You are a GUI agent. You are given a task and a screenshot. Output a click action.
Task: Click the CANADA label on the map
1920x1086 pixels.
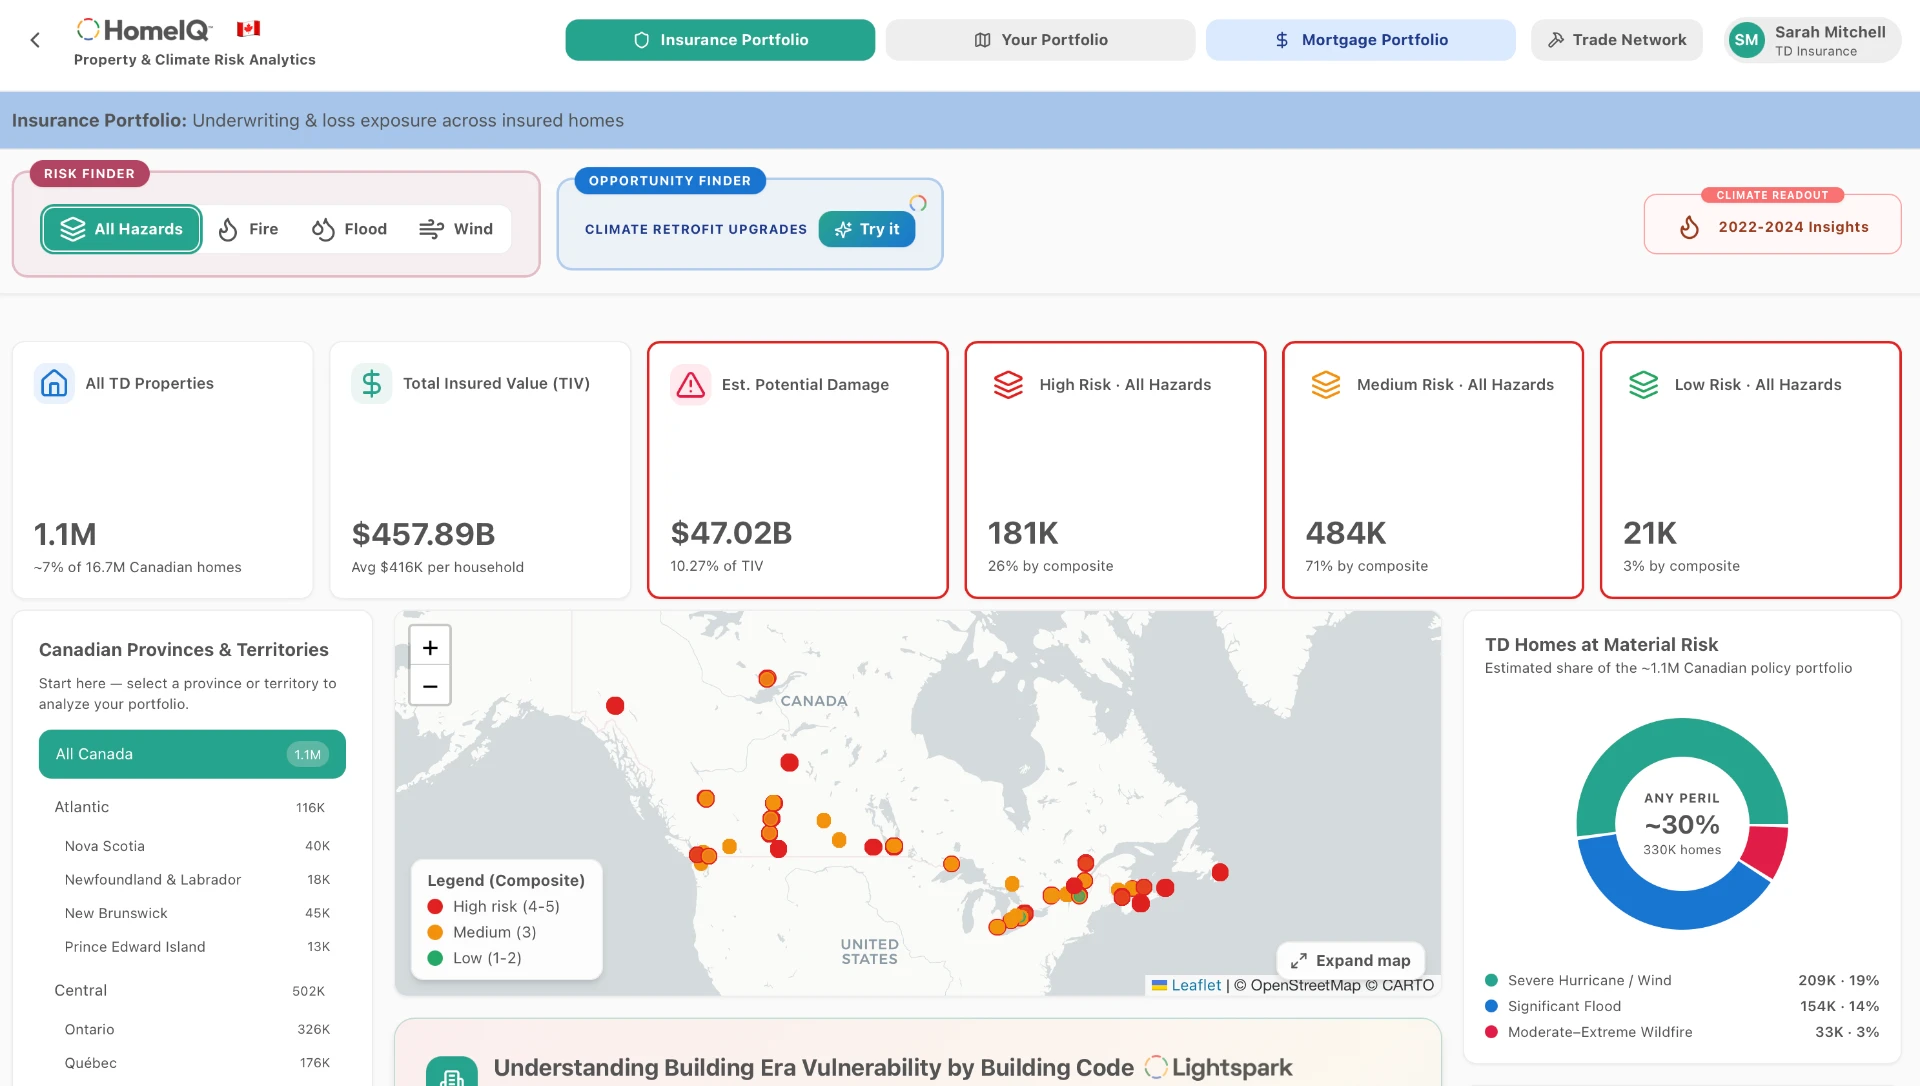tap(813, 701)
